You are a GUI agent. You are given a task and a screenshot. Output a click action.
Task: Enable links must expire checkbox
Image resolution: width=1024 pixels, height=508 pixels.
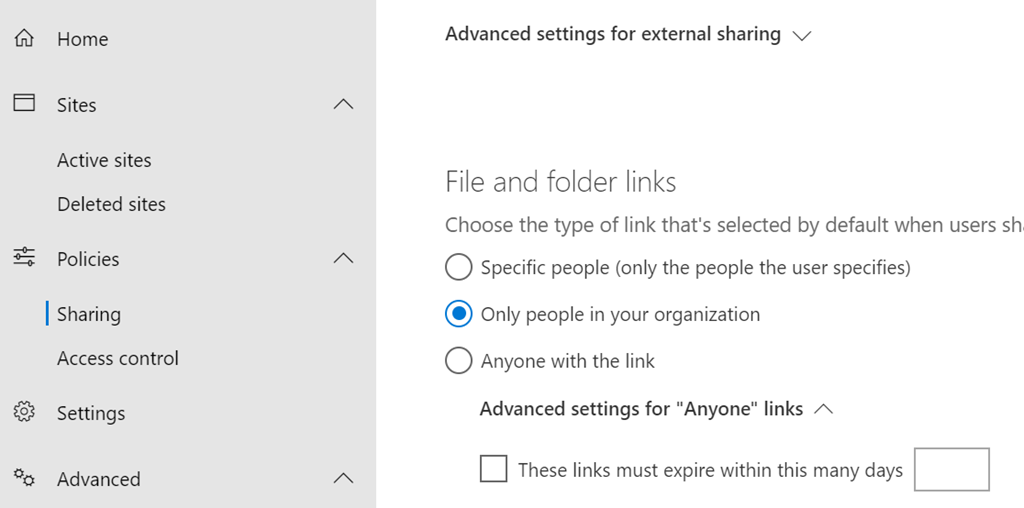click(493, 469)
